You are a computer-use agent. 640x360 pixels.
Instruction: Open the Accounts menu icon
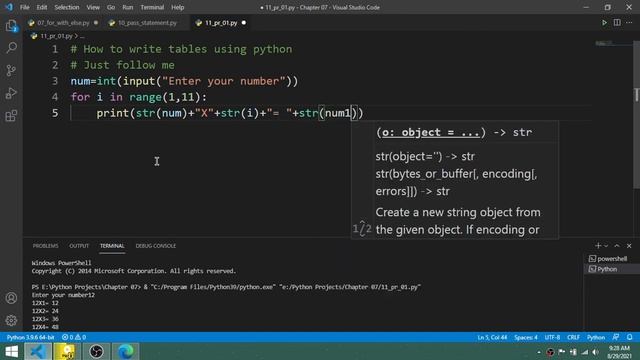click(11, 298)
